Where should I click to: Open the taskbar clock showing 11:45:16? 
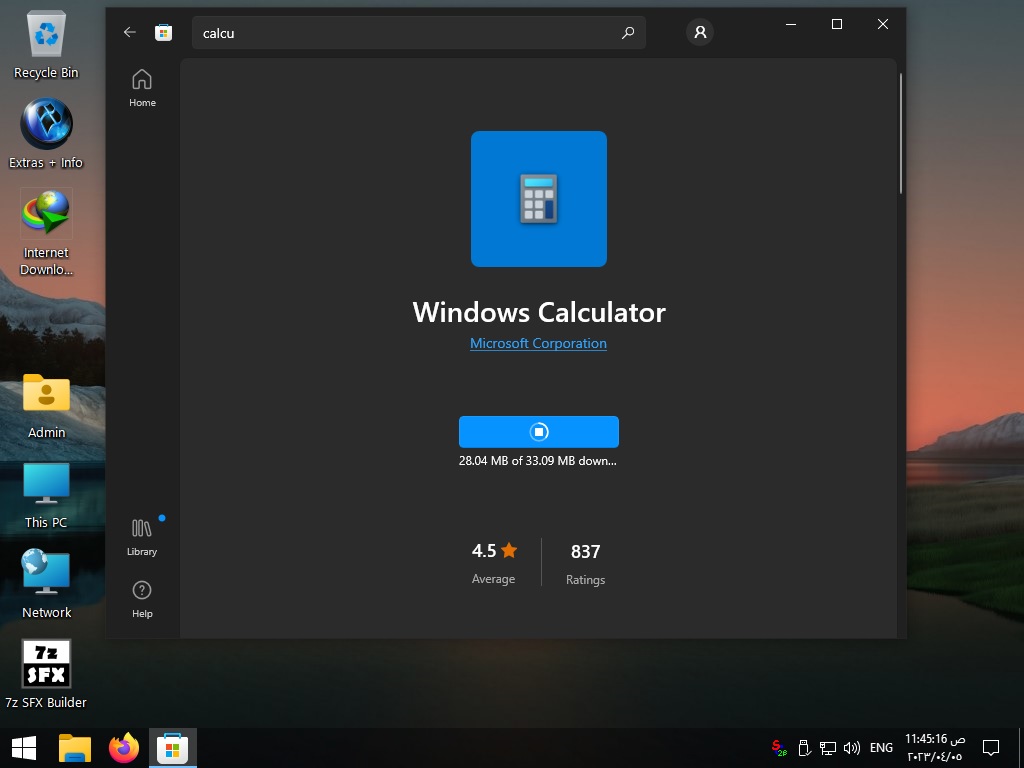click(x=935, y=748)
